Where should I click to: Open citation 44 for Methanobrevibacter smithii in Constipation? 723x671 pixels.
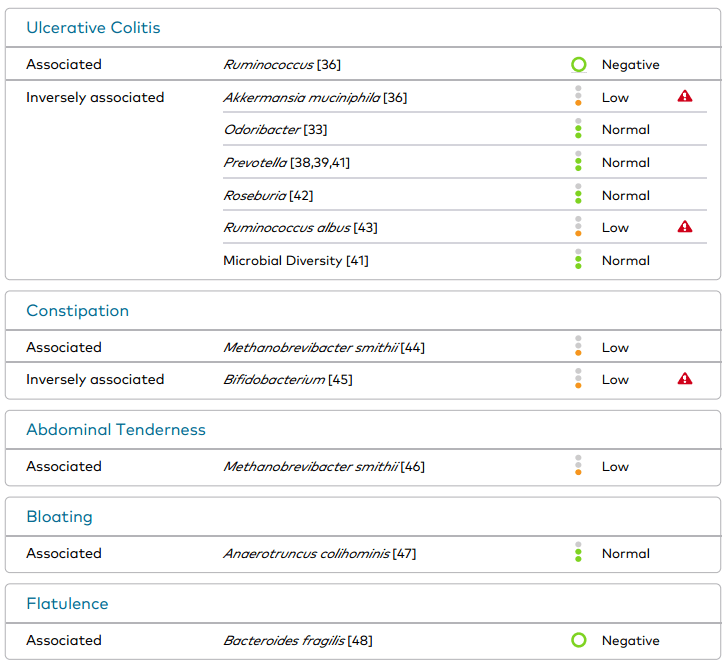[412, 348]
